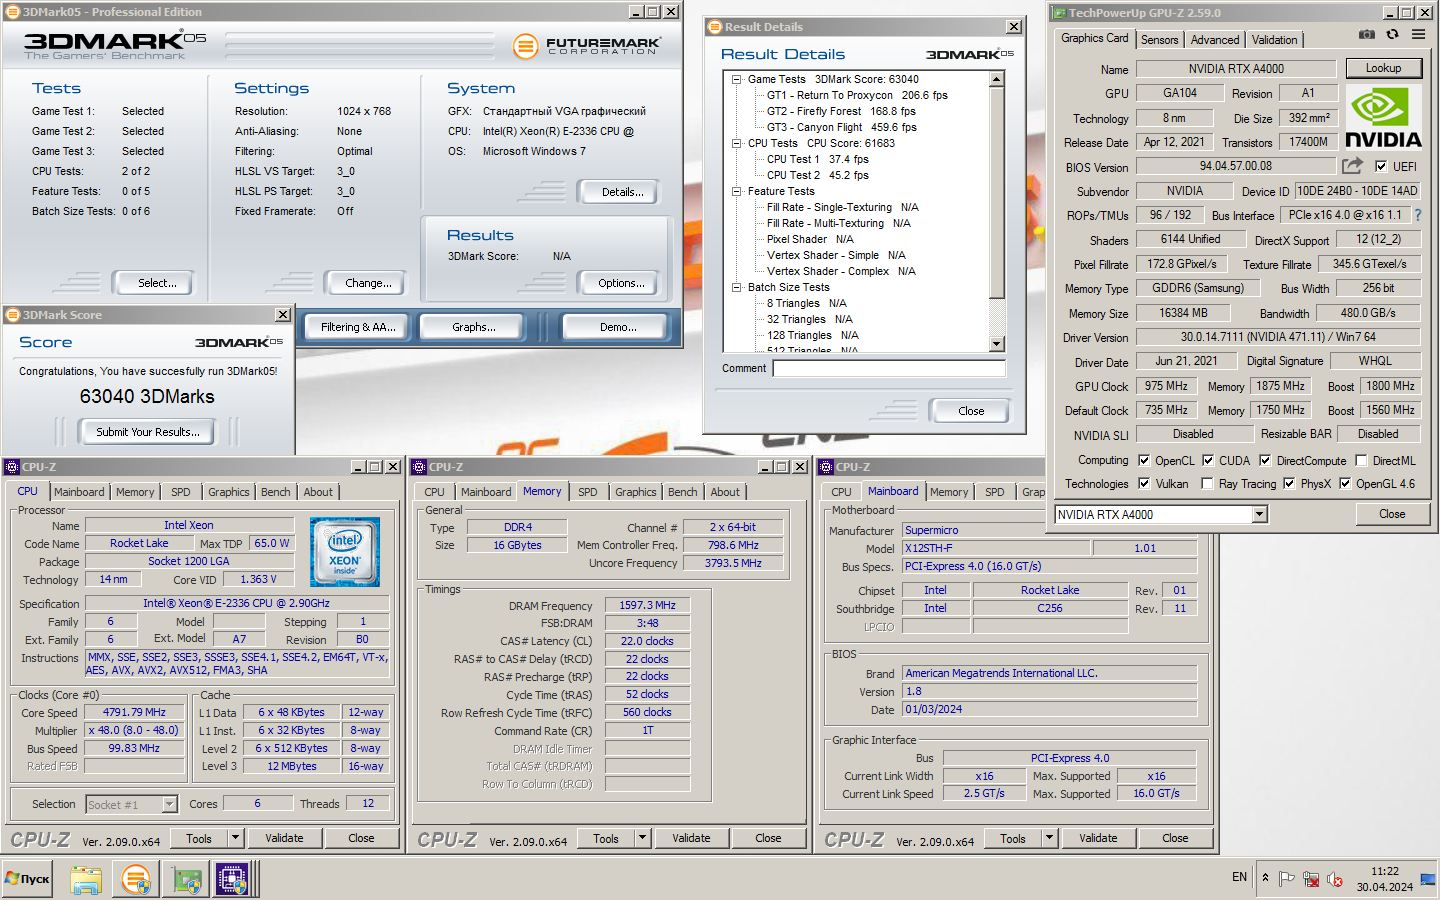The image size is (1440, 900).
Task: Collapse the Batch Size Tests tree node
Action: [x=737, y=287]
